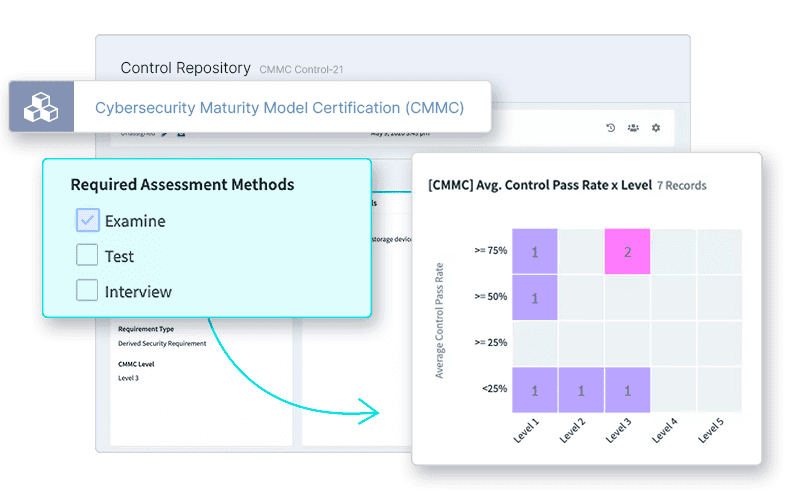Viewport: 800px width, 500px height.
Task: Click the <25% axis label
Action: tap(495, 389)
